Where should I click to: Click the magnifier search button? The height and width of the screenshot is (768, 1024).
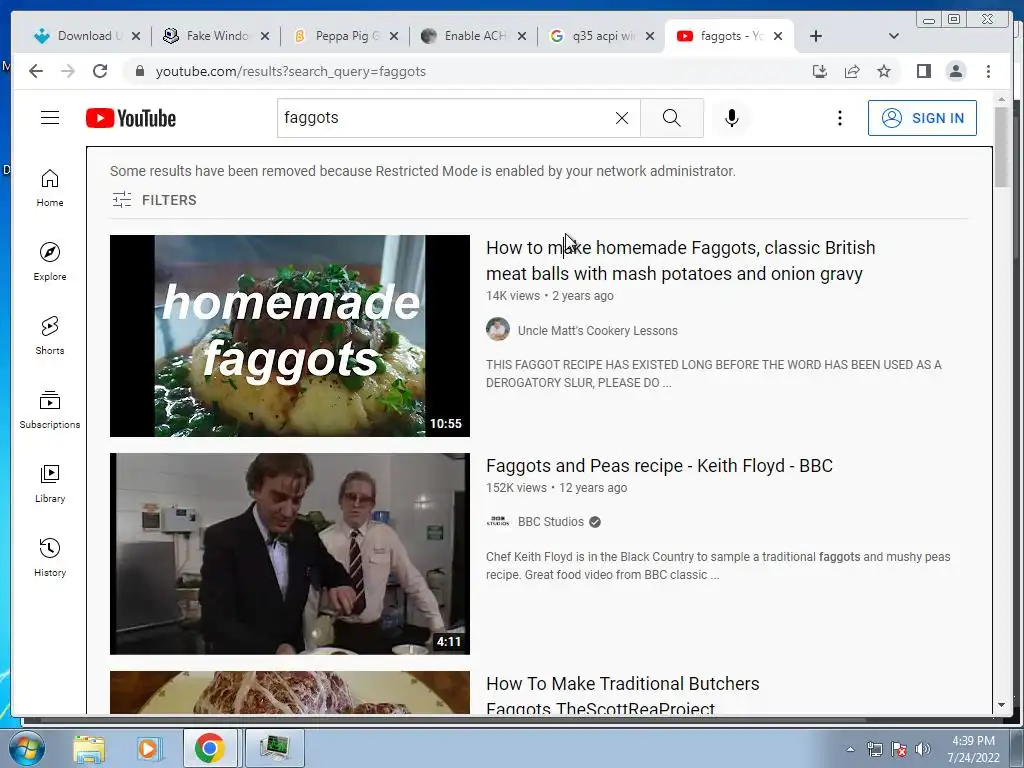(x=671, y=118)
